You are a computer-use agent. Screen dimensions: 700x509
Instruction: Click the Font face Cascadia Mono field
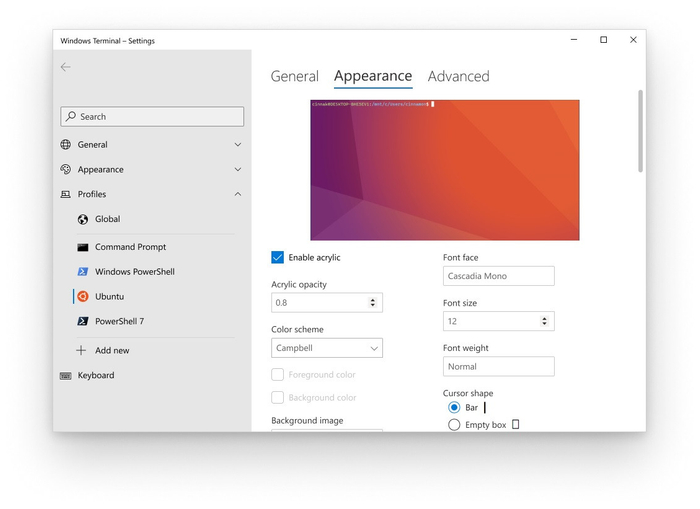499,276
